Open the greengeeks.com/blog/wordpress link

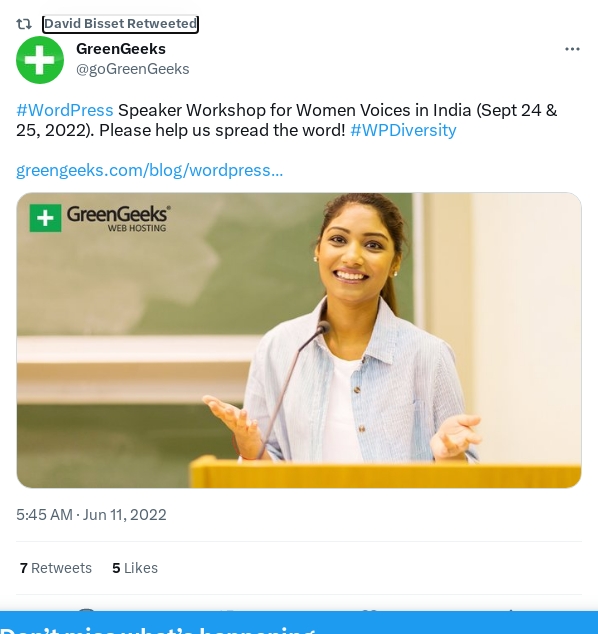pos(150,170)
